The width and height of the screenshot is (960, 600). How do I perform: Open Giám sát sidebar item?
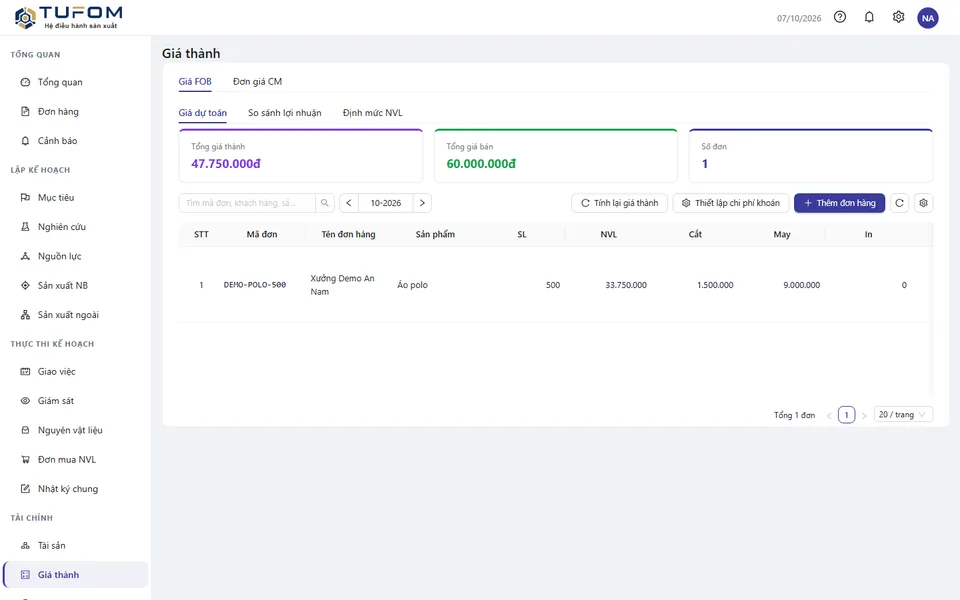(x=75, y=401)
